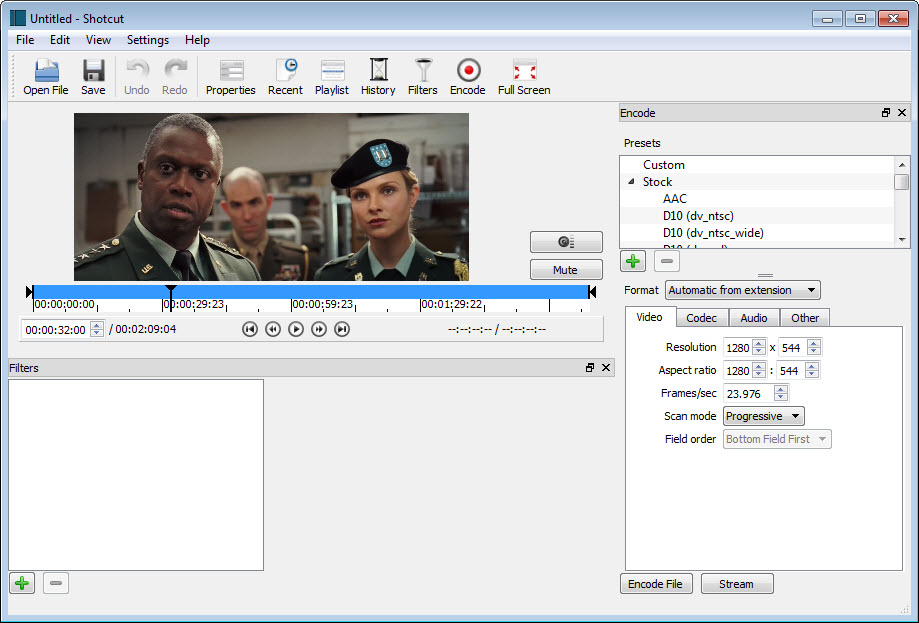The image size is (919, 623).
Task: Click the current timecode field 00:00:32:00
Action: 56,329
